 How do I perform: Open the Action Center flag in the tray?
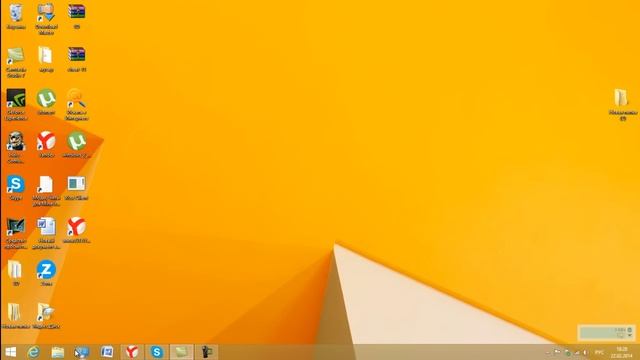click(557, 352)
